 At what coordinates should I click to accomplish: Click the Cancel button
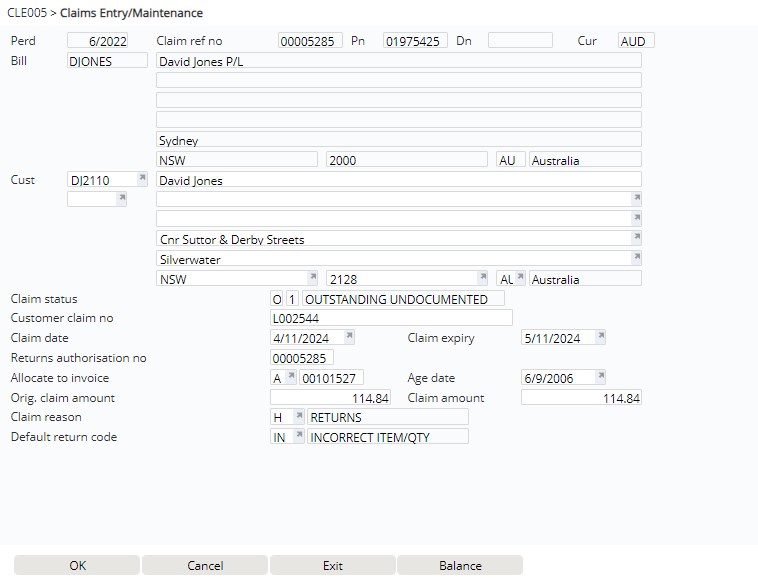click(x=205, y=565)
